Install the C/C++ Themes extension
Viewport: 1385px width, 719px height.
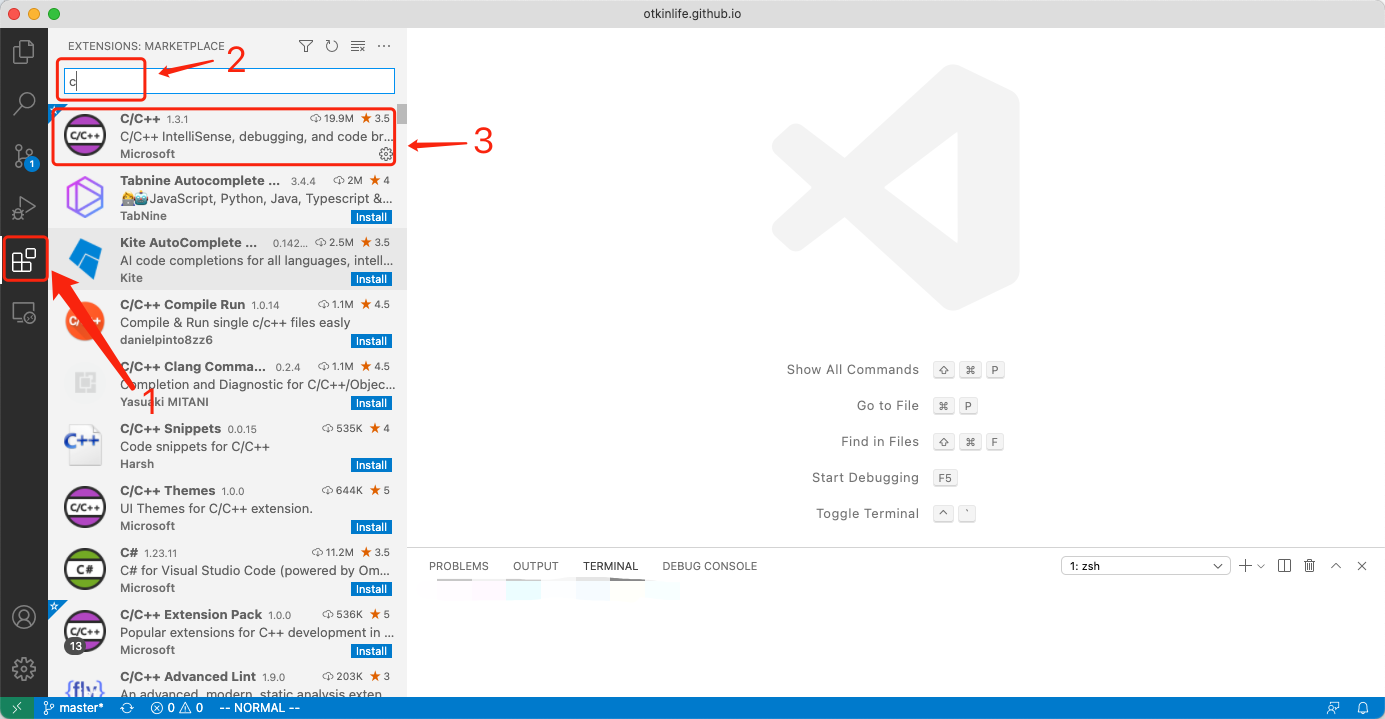371,527
